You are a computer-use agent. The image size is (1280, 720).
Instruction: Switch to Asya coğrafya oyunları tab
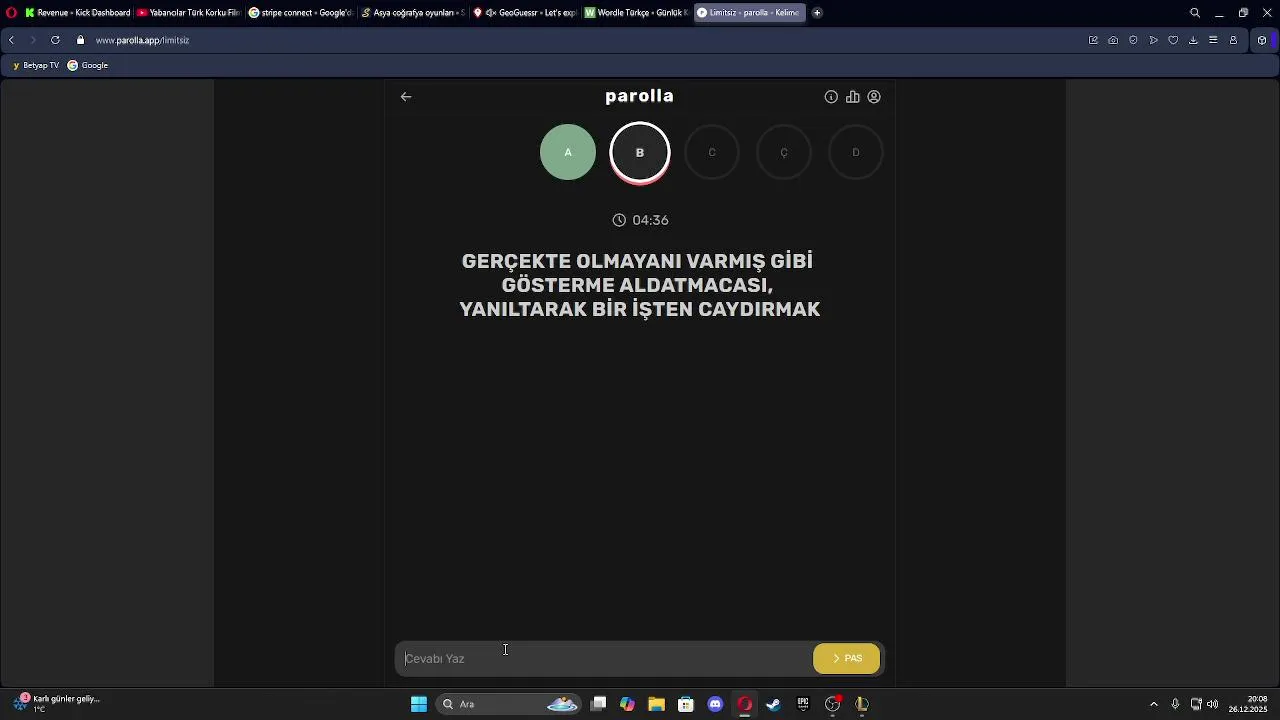pyautogui.click(x=412, y=13)
